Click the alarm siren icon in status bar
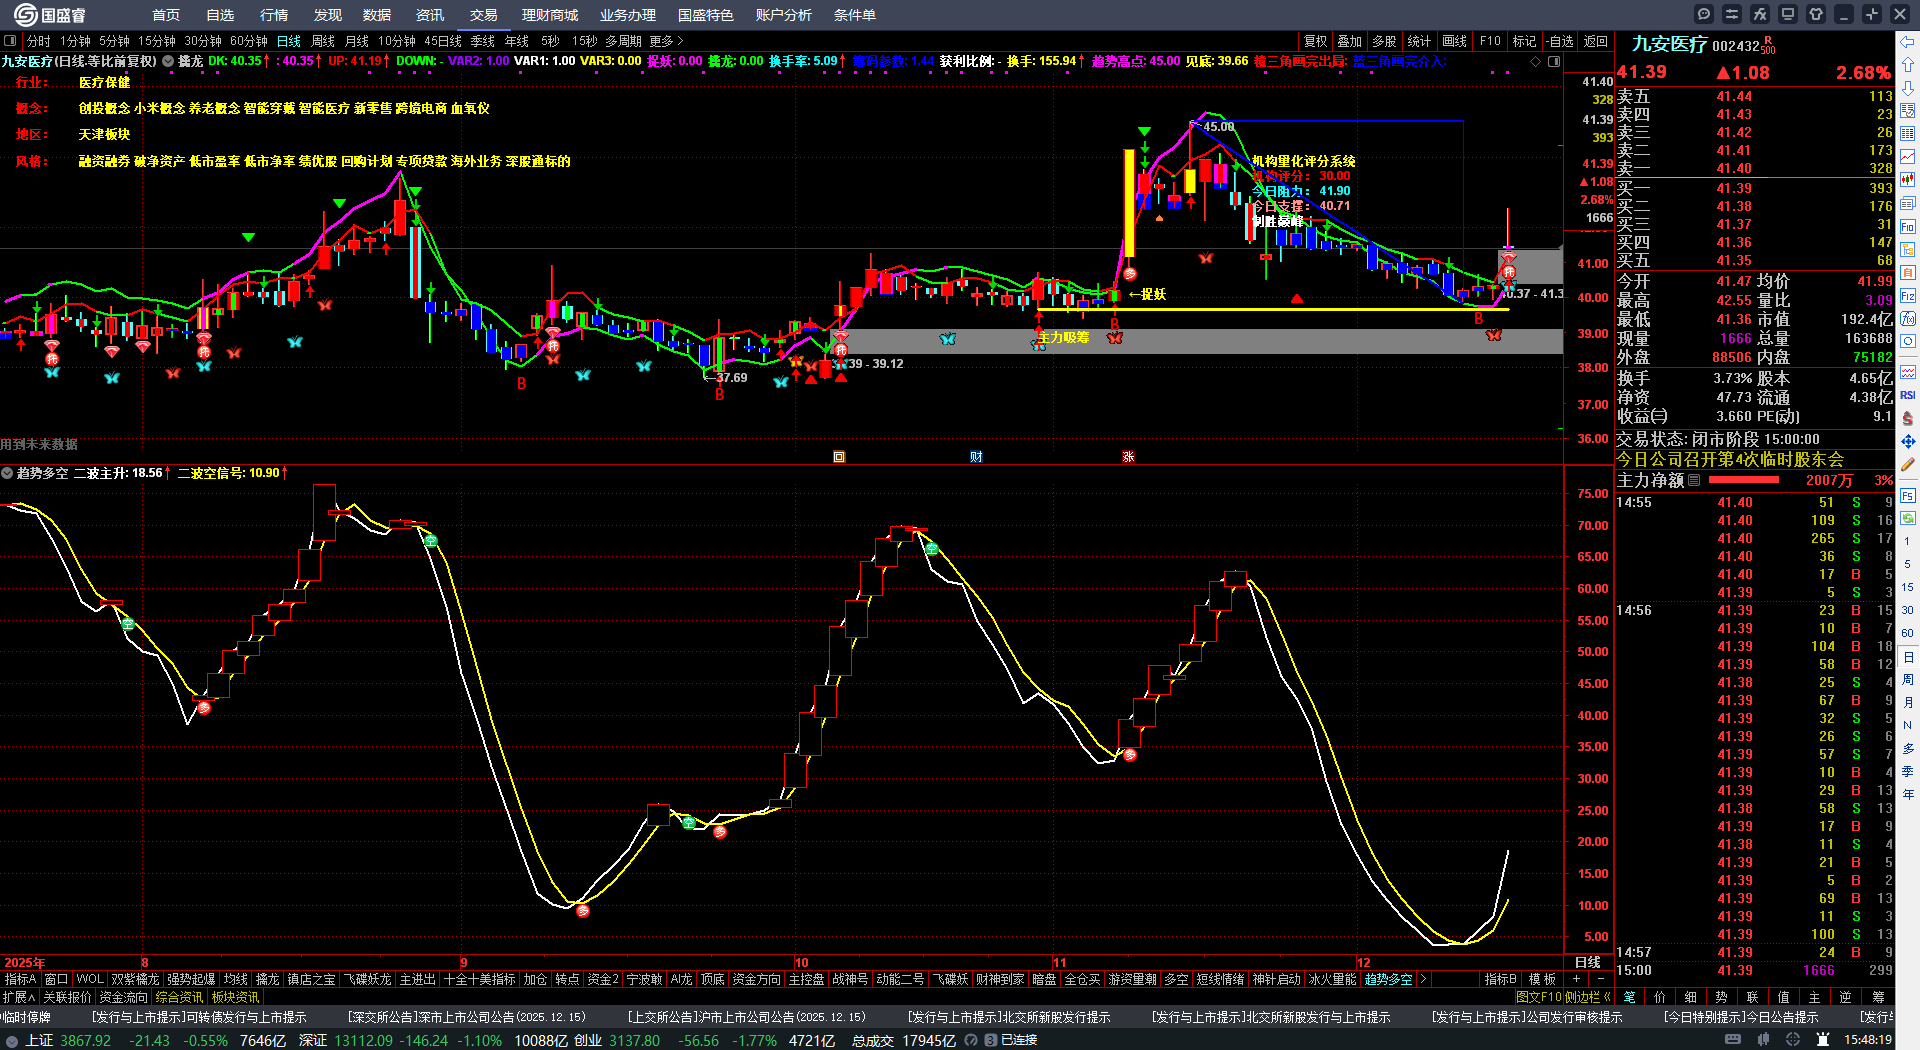 tap(1824, 1040)
